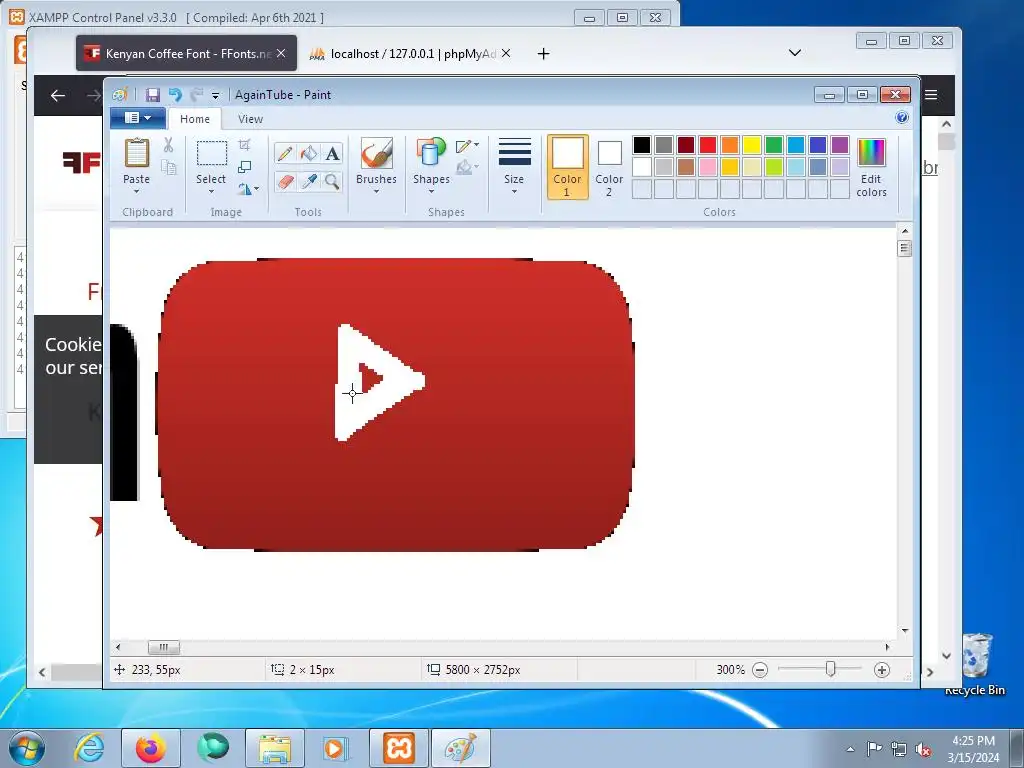
Task: Click the Edit colors rainbow icon
Action: pyautogui.click(x=871, y=153)
